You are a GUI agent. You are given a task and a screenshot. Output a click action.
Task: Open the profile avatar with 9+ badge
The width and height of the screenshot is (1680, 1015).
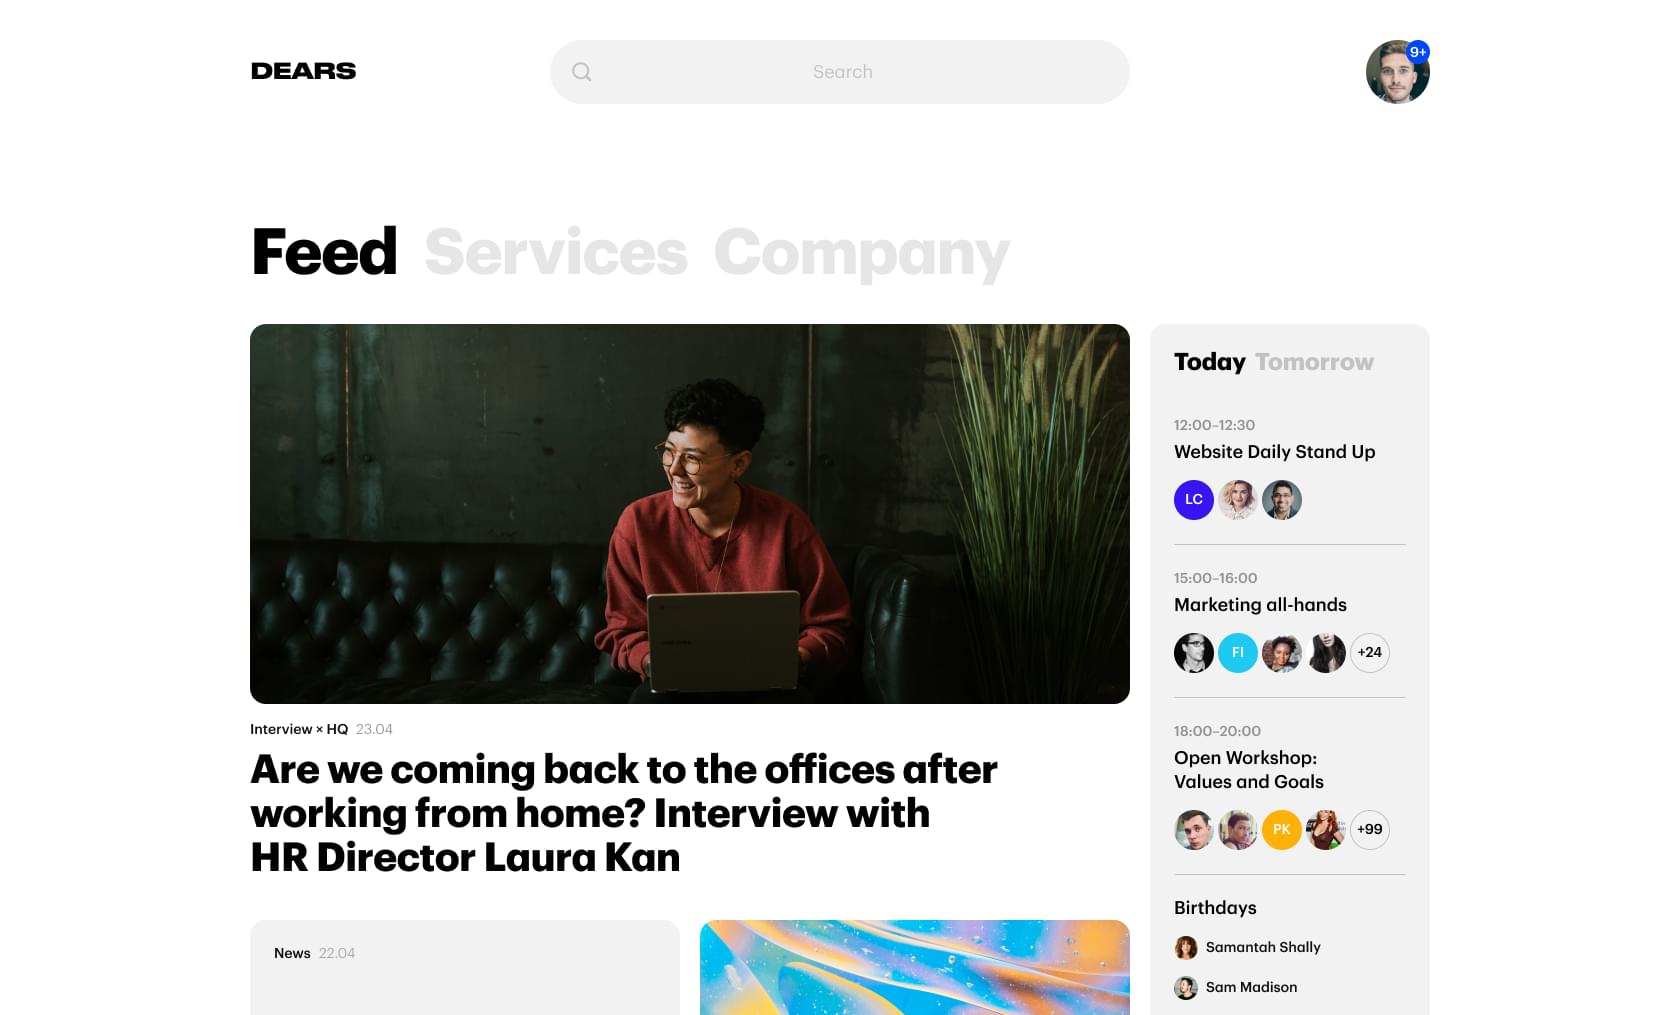(x=1397, y=72)
